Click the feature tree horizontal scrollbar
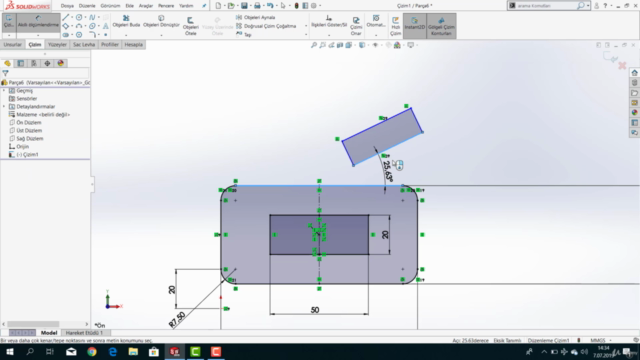 click(33, 324)
